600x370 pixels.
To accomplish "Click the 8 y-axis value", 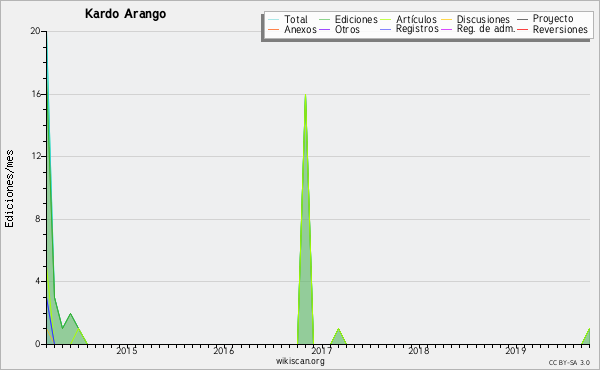I will point(38,219).
